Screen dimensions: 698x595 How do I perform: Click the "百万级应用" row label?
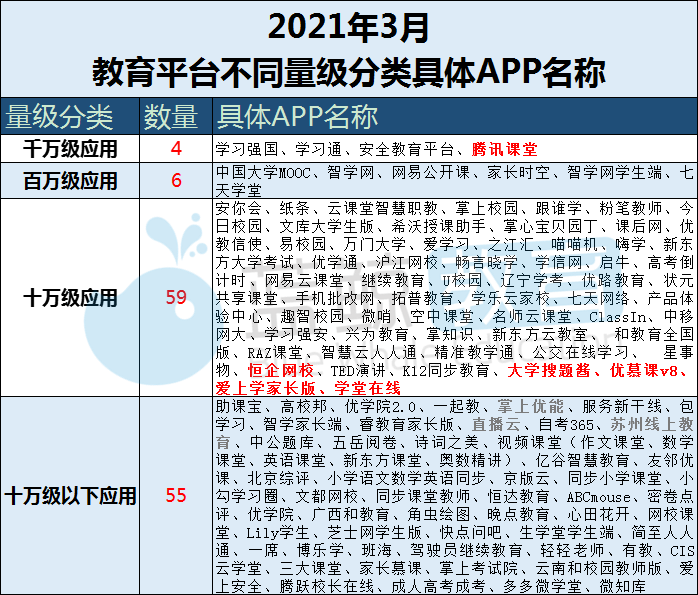[70, 181]
